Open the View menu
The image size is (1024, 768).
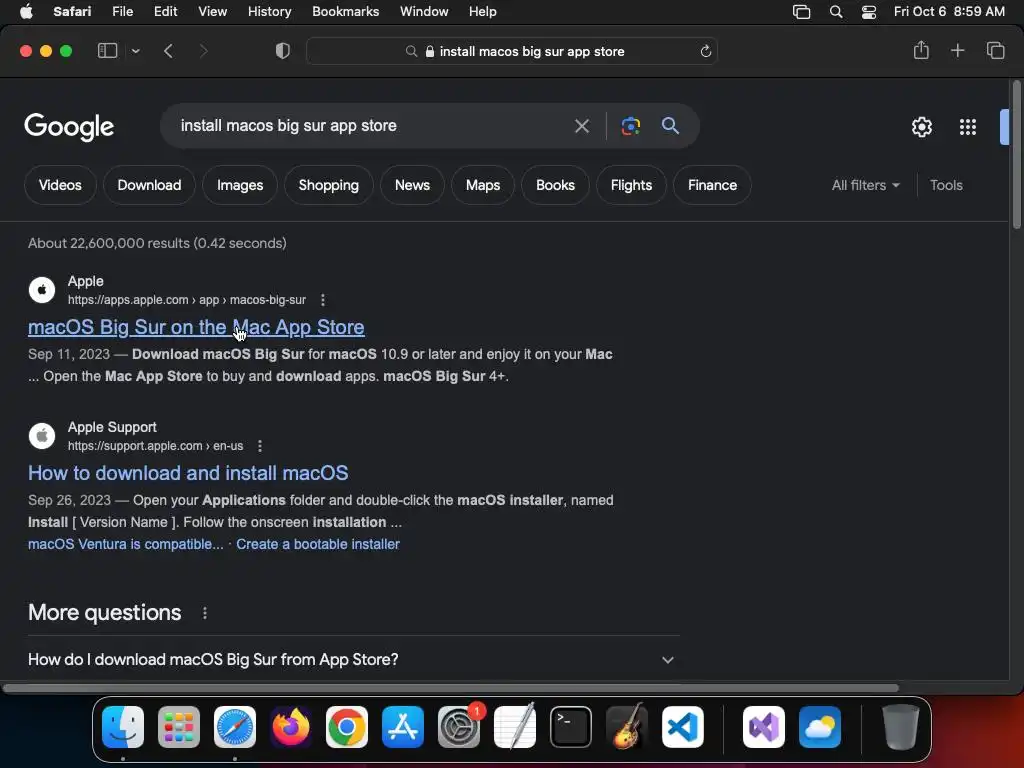tap(212, 12)
